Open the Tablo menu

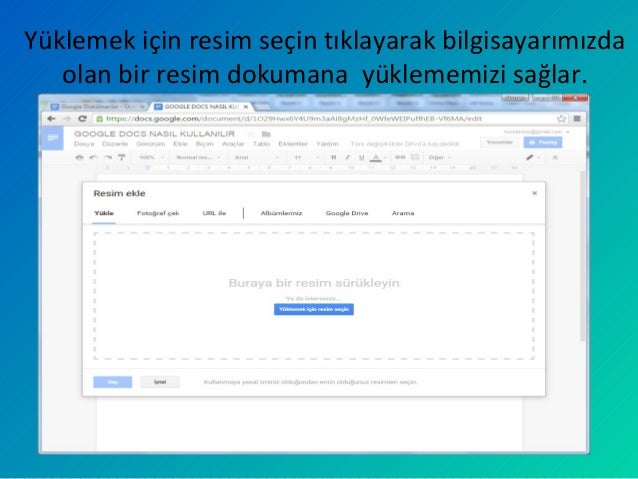pos(261,144)
